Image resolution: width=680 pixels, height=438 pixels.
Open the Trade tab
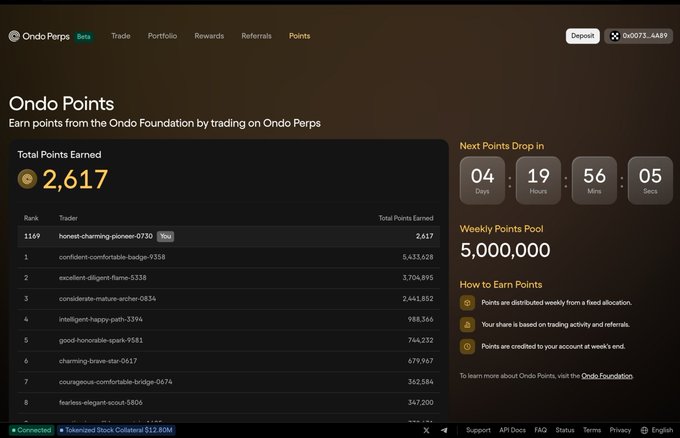click(121, 36)
